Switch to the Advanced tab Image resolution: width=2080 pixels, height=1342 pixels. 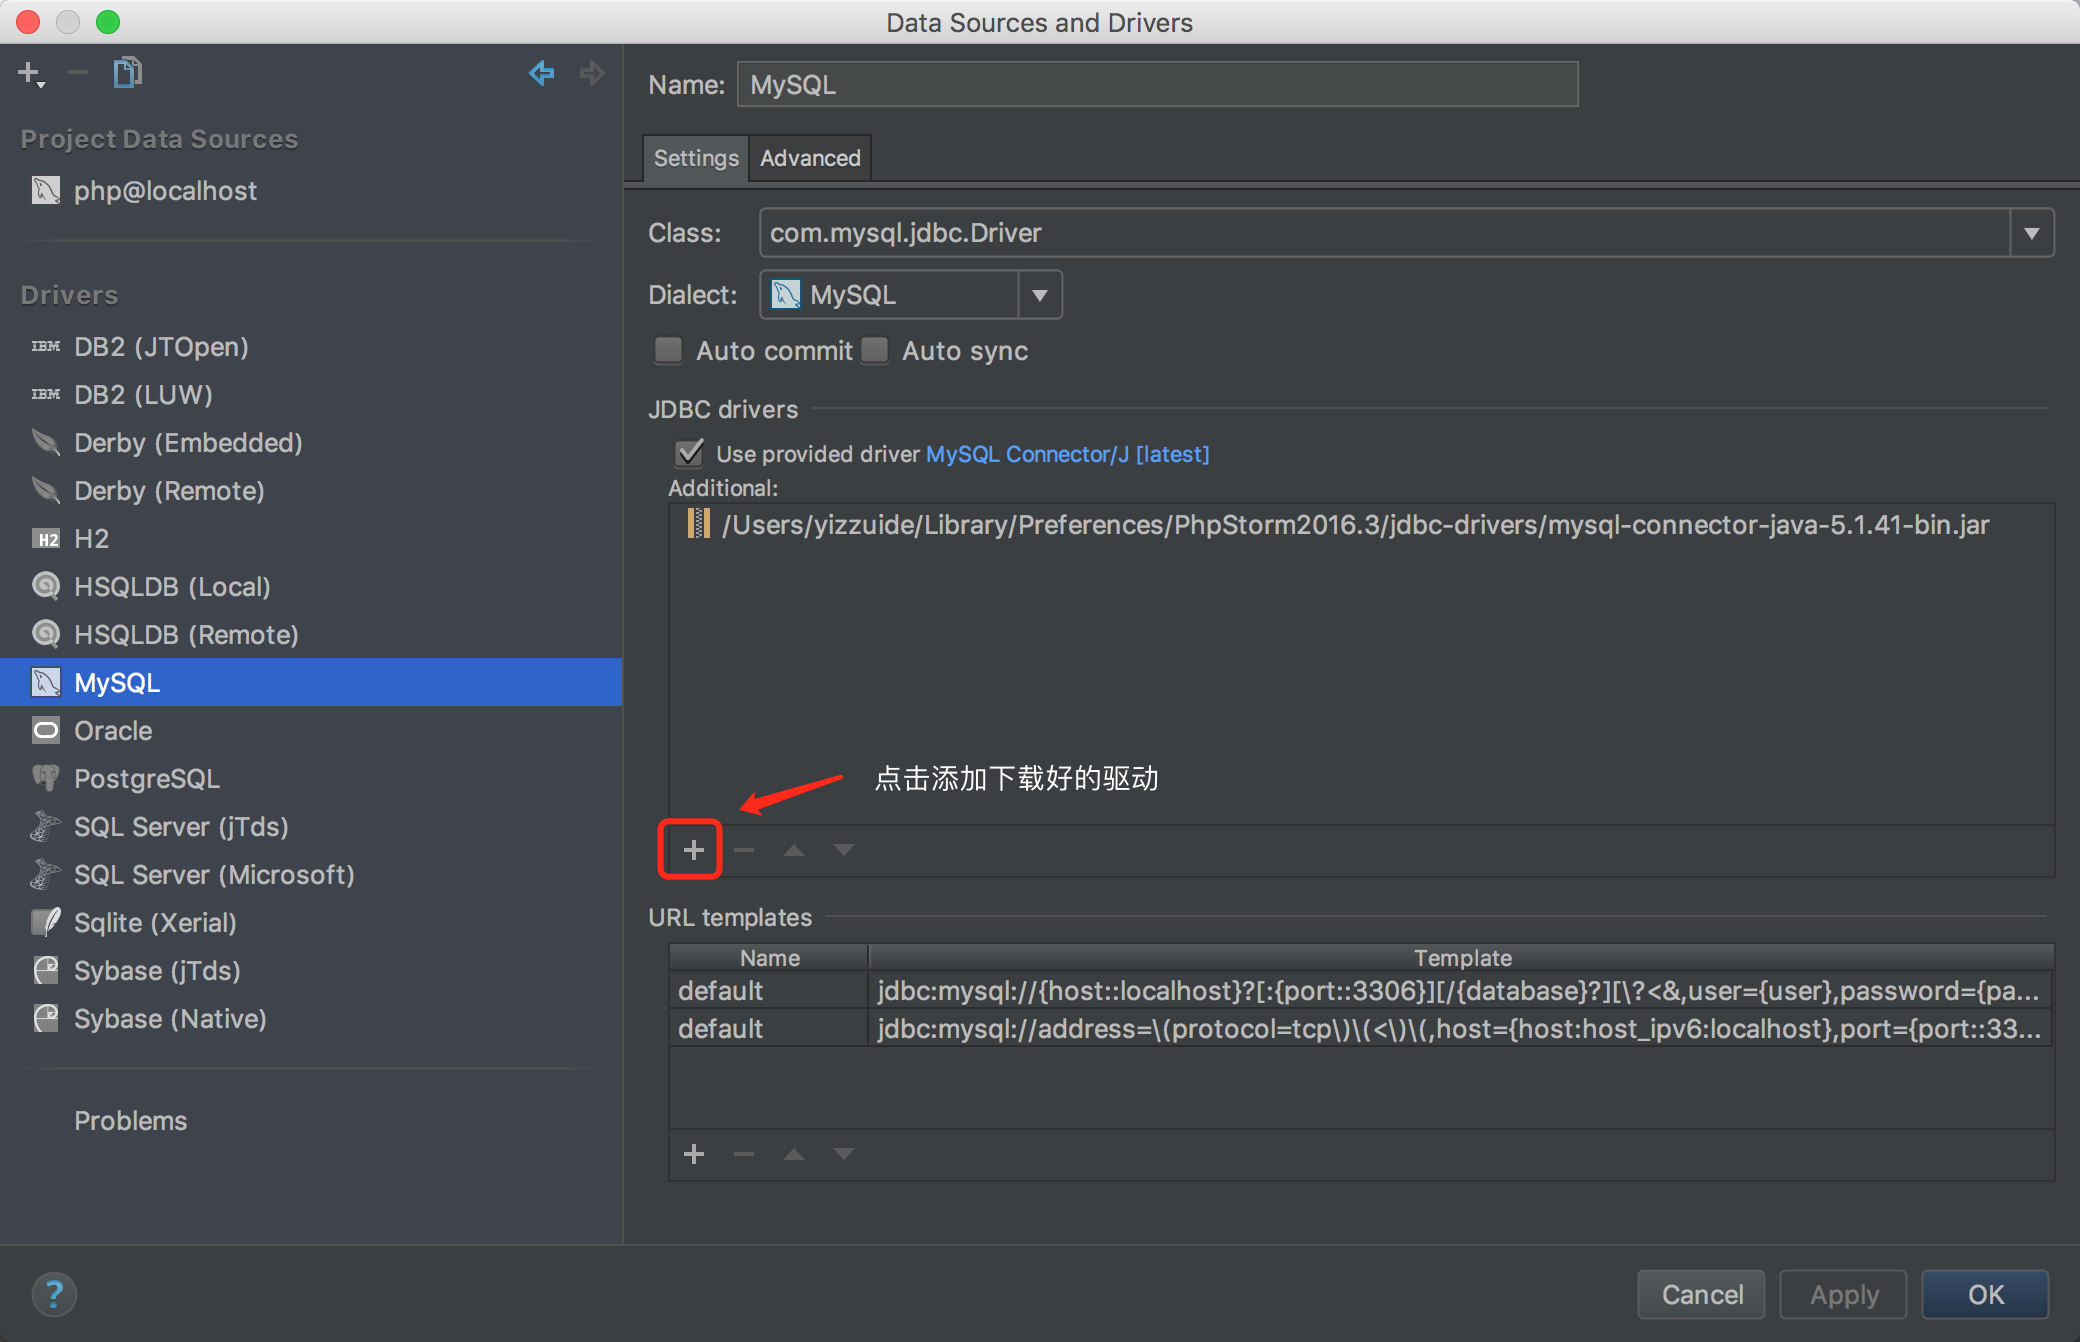[x=810, y=158]
